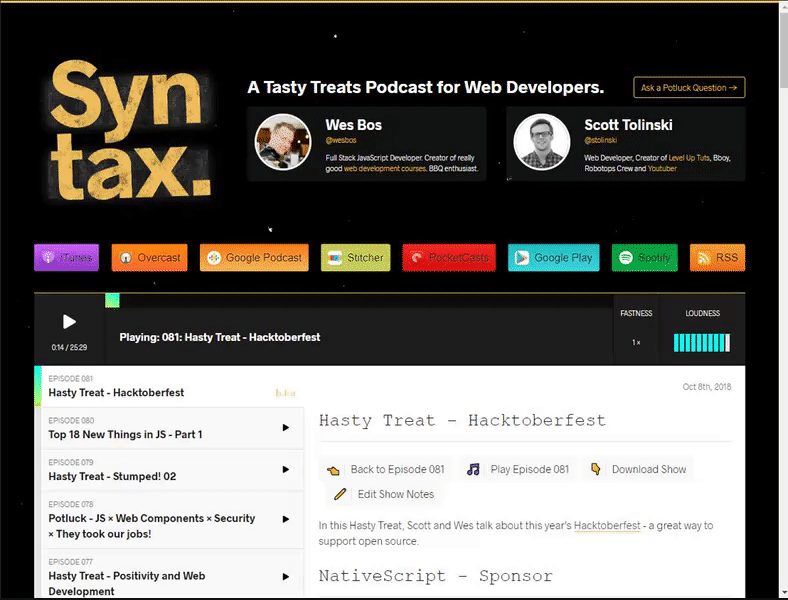Click the pointing hand icon beside Back to Episode
Image resolution: width=788 pixels, height=600 pixels.
pos(333,470)
